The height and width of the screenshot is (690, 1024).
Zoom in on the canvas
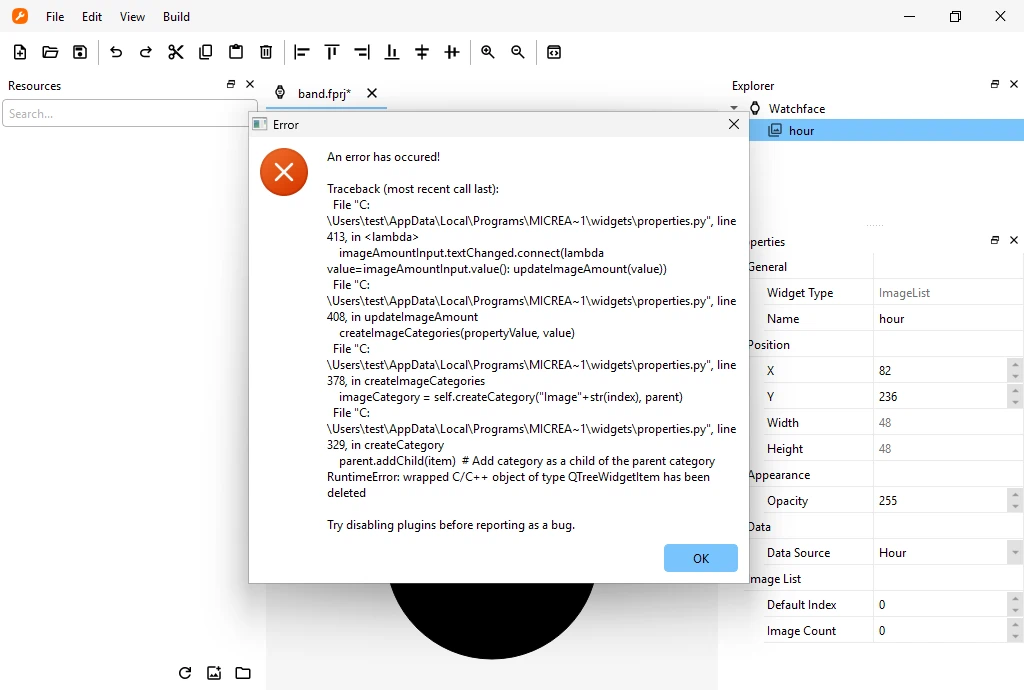click(x=488, y=52)
